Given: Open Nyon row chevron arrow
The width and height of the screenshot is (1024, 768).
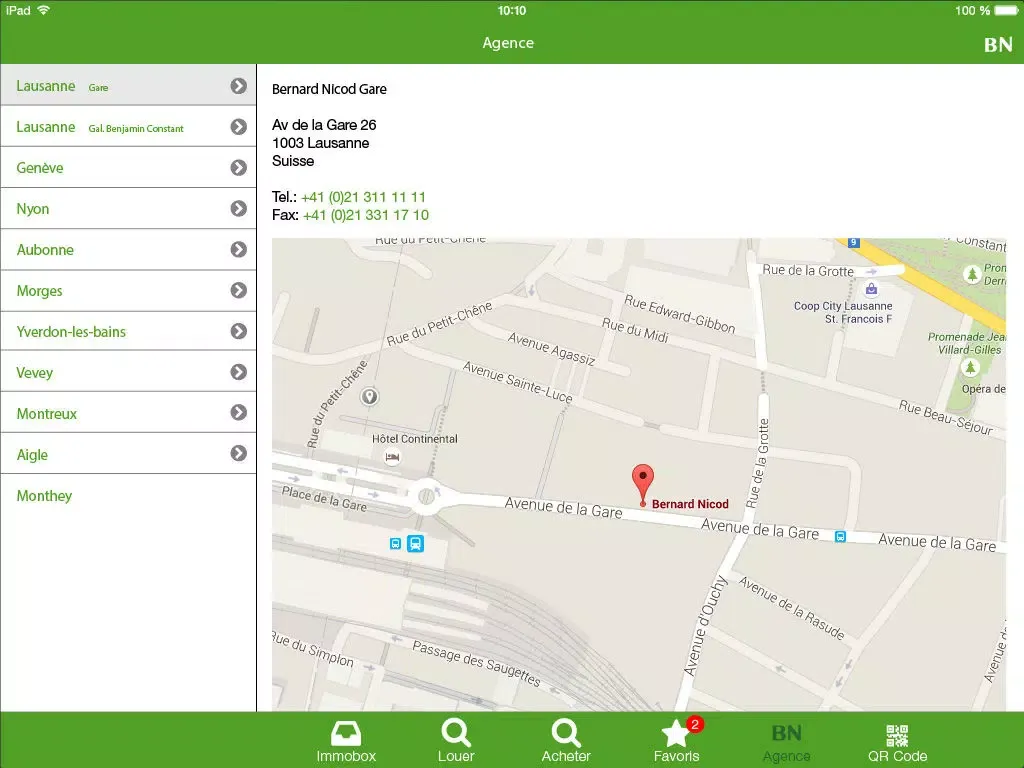Looking at the screenshot, I should point(238,208).
